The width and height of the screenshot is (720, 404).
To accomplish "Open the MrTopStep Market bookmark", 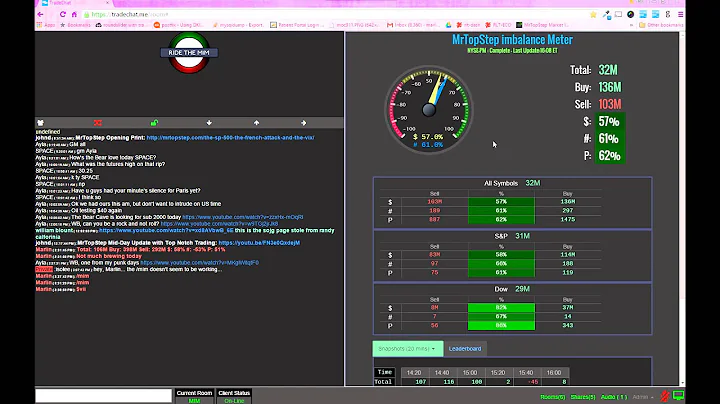I will pos(542,25).
